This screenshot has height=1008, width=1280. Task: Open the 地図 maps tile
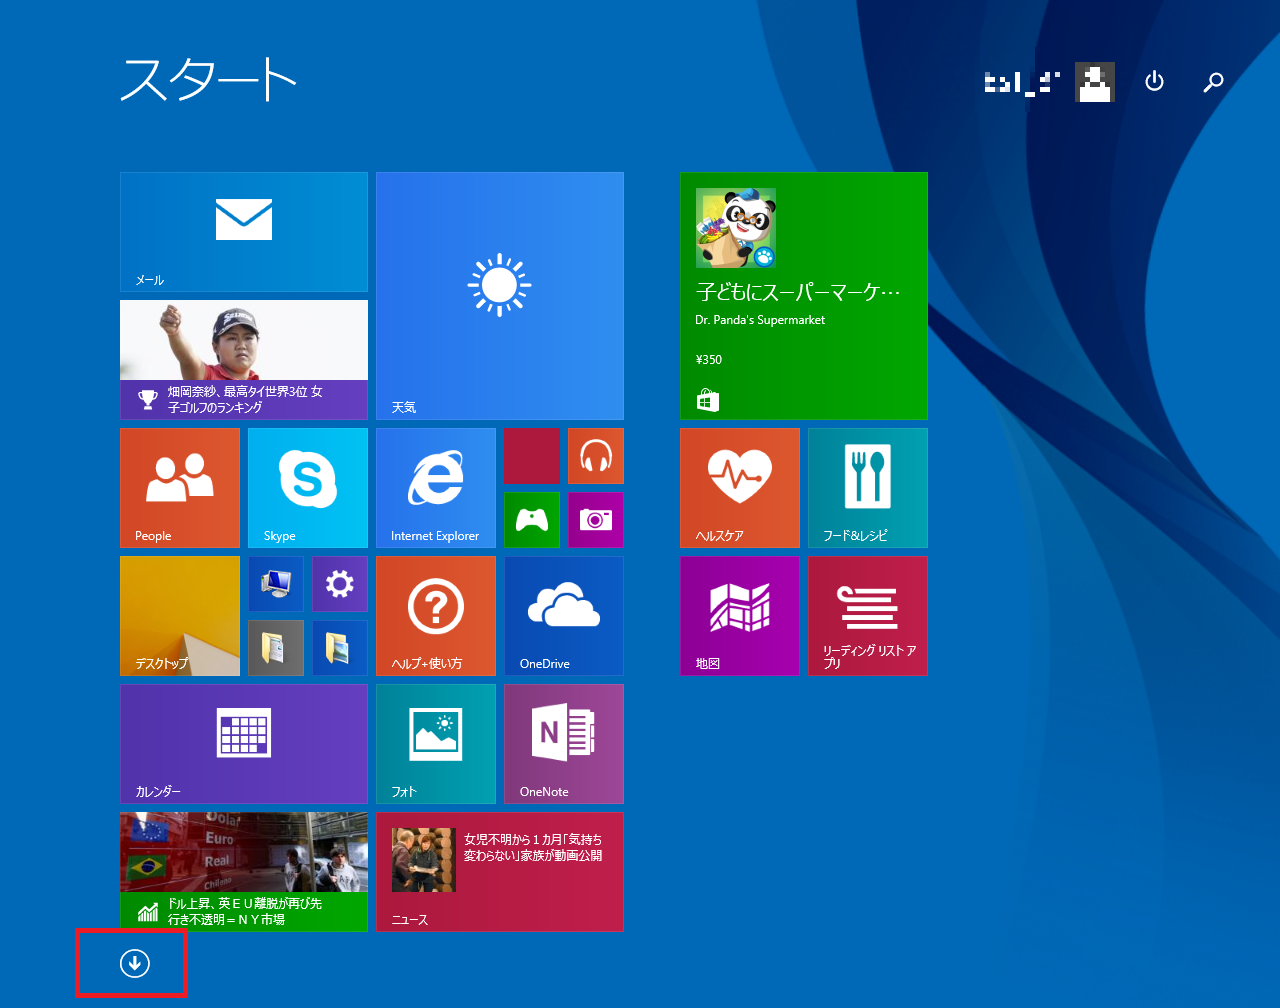click(740, 616)
